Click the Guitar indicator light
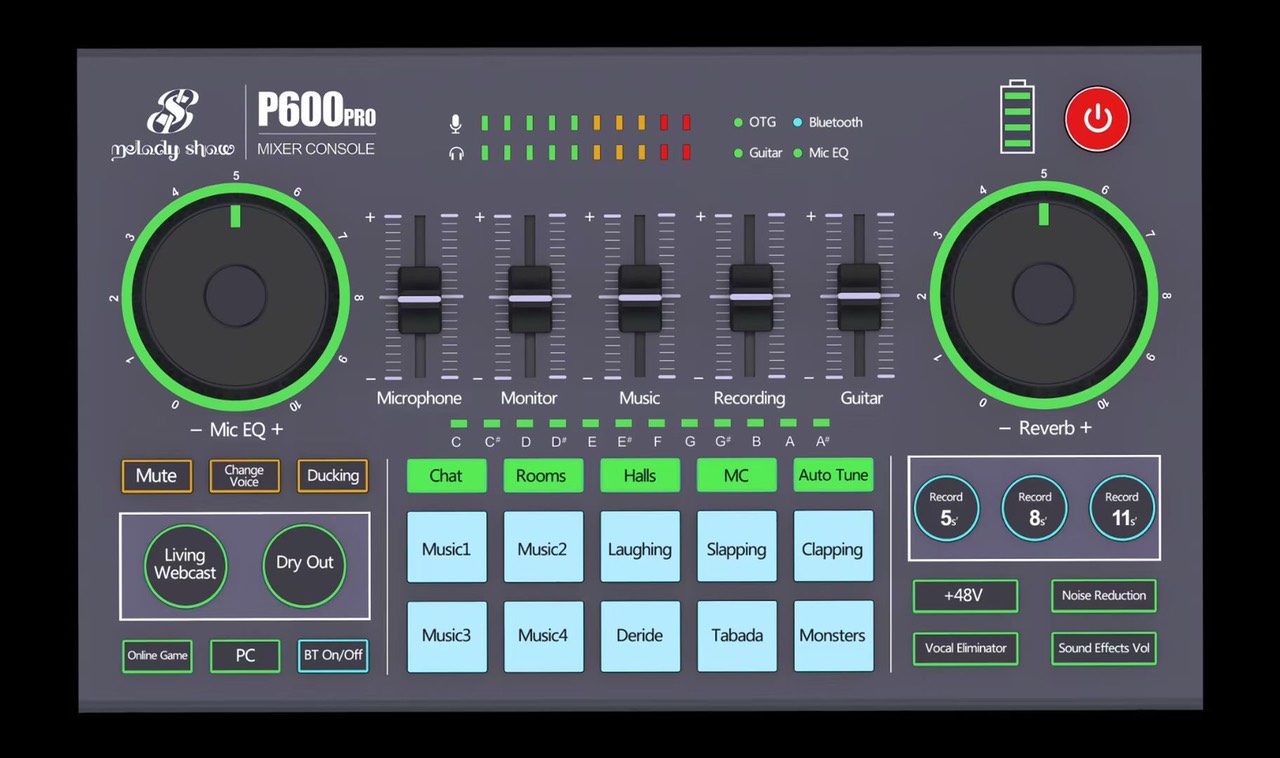The width and height of the screenshot is (1280, 758). [x=739, y=153]
